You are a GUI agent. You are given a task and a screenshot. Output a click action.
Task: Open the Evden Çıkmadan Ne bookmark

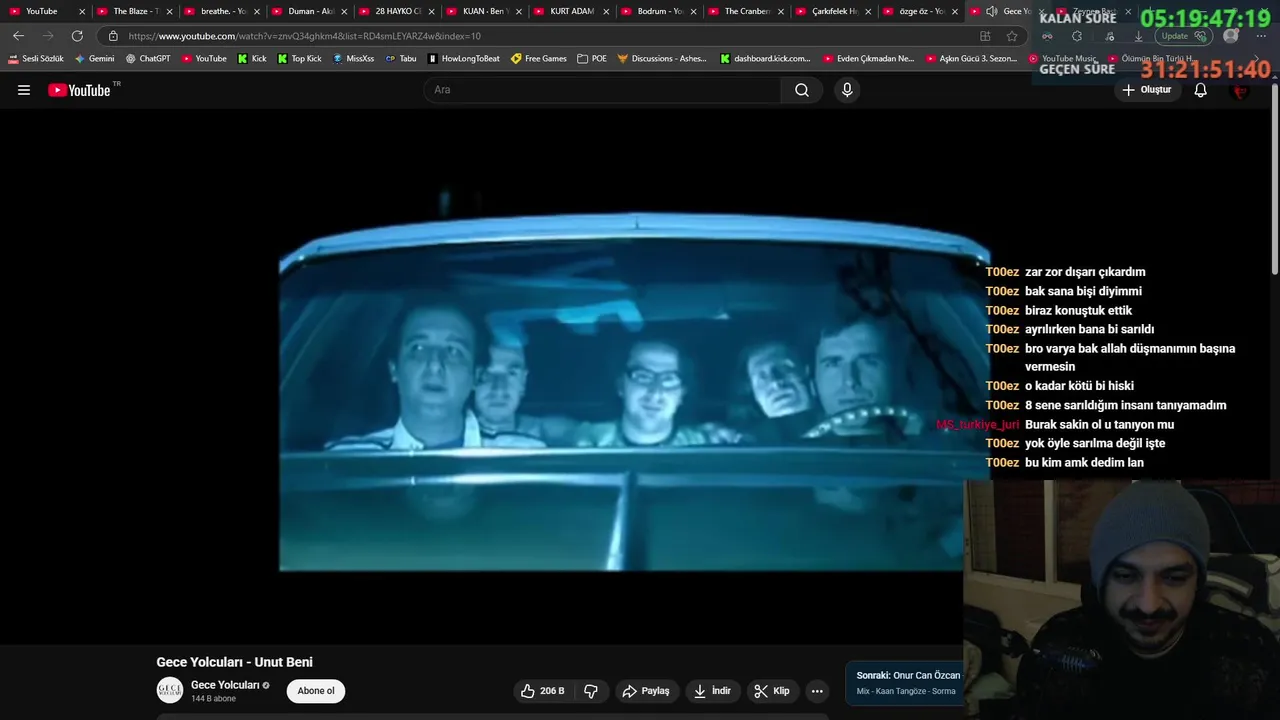coord(869,59)
